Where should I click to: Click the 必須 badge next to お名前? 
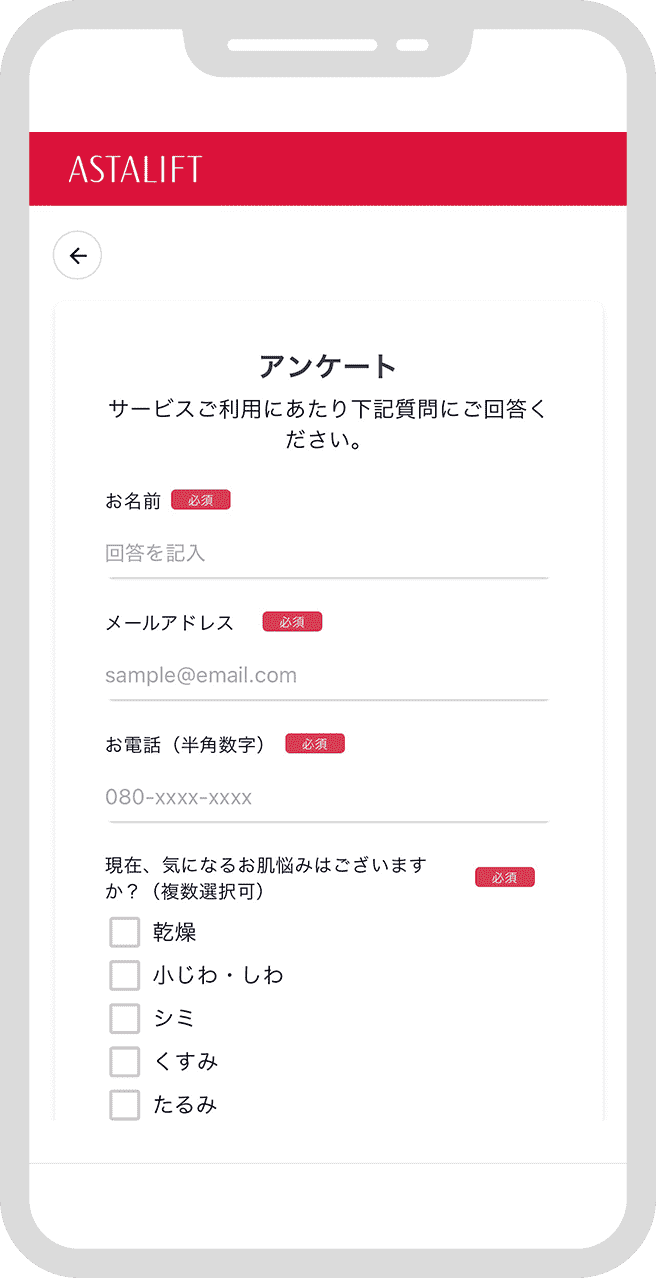coord(201,500)
